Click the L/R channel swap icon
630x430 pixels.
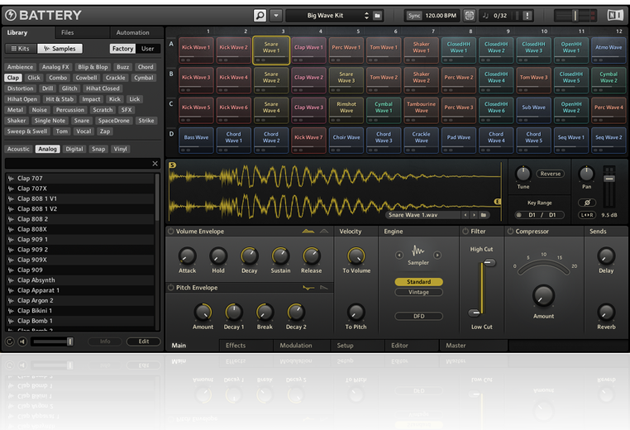587,215
